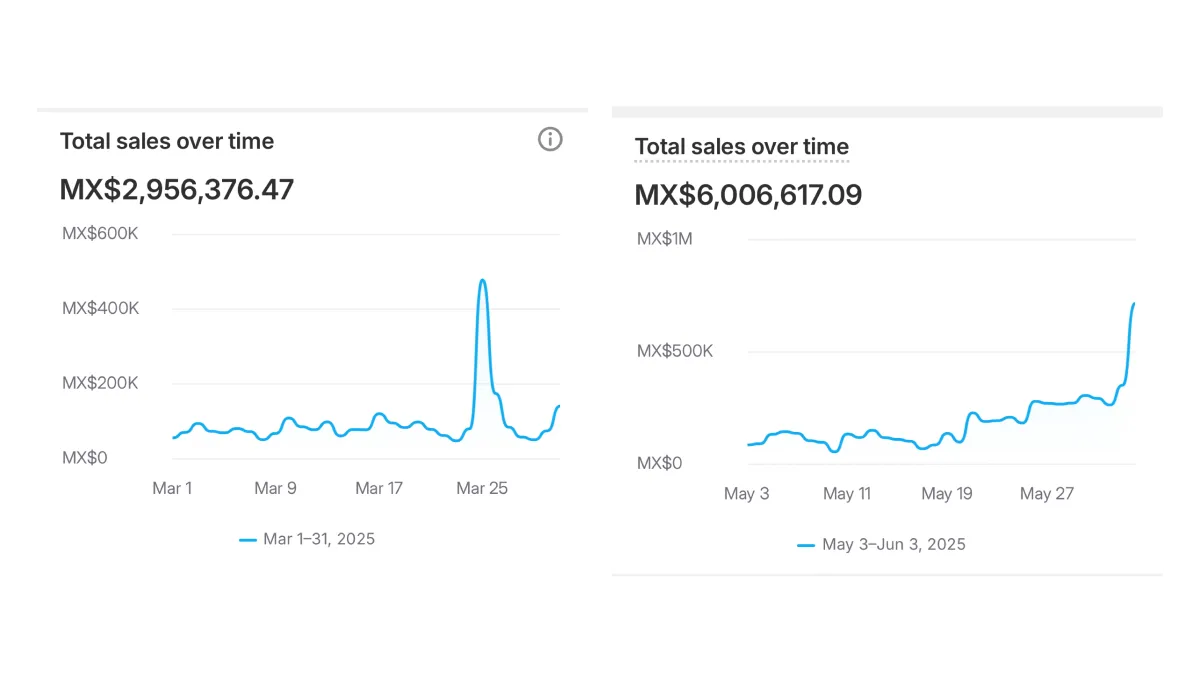The image size is (1200, 675).
Task: Click the blue legend line swatch for Mar 1–31
Action: click(x=248, y=540)
